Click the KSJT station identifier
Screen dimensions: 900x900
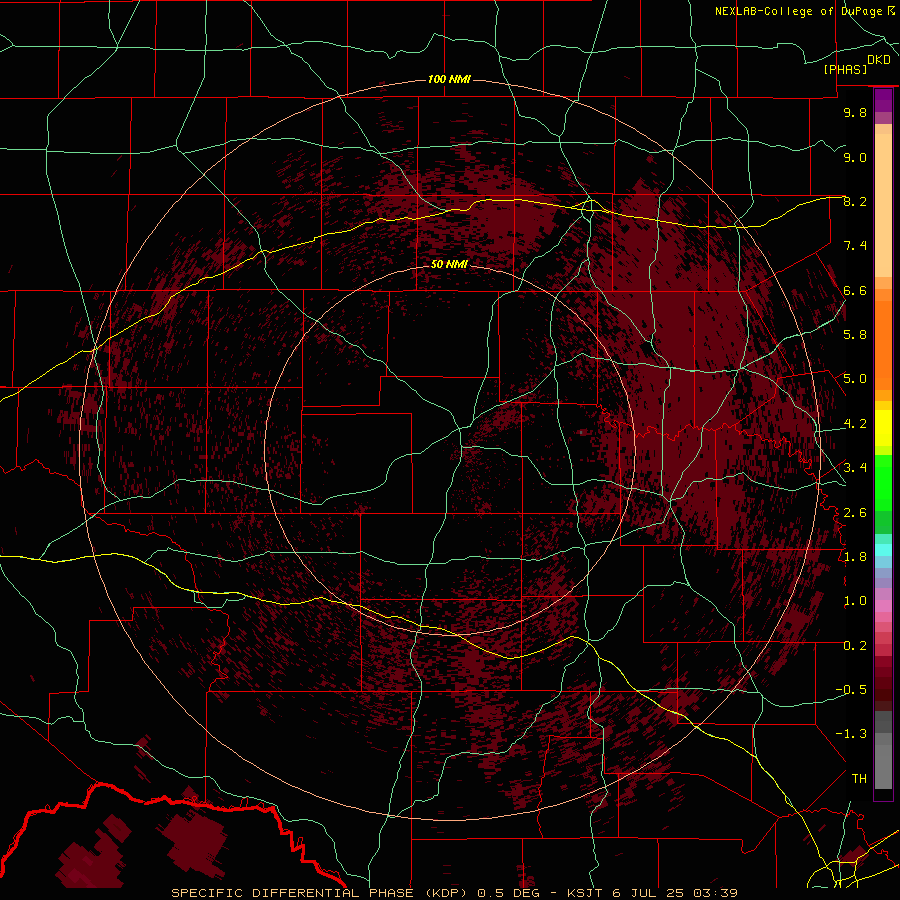586,893
